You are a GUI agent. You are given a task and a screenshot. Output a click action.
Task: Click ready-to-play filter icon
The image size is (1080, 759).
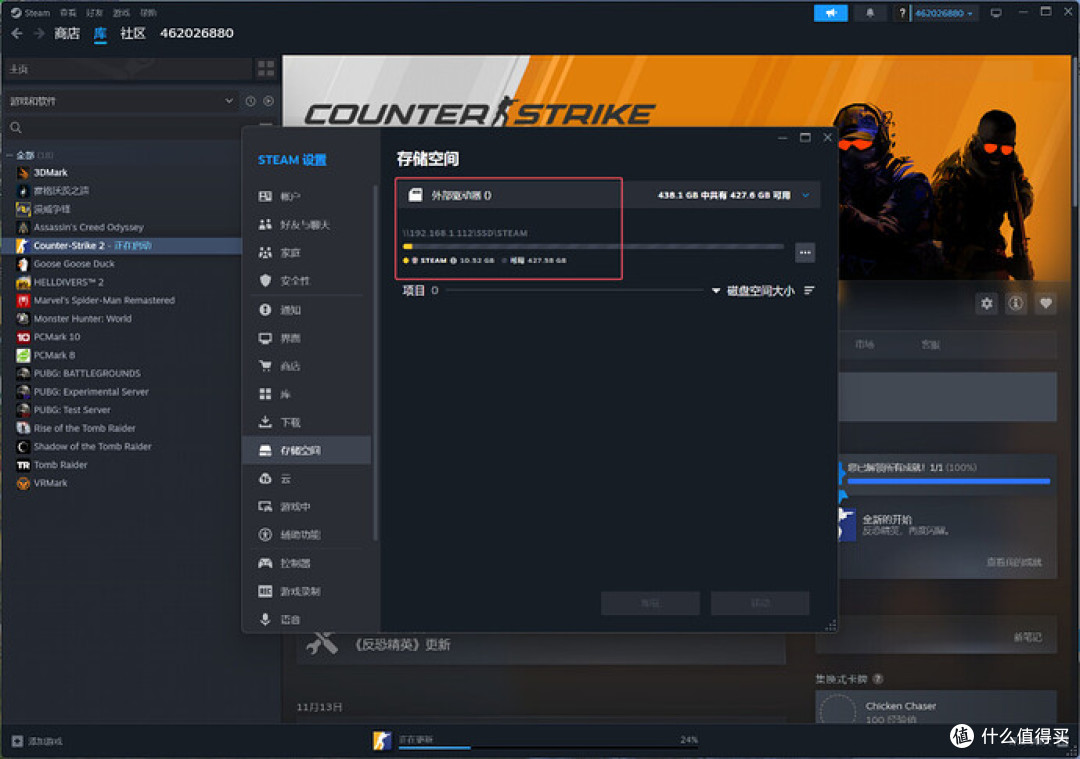coord(269,101)
